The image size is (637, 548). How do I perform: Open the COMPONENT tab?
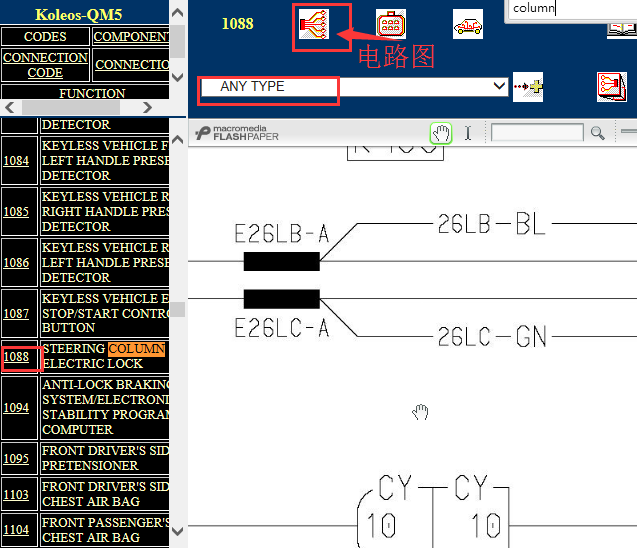pos(131,37)
